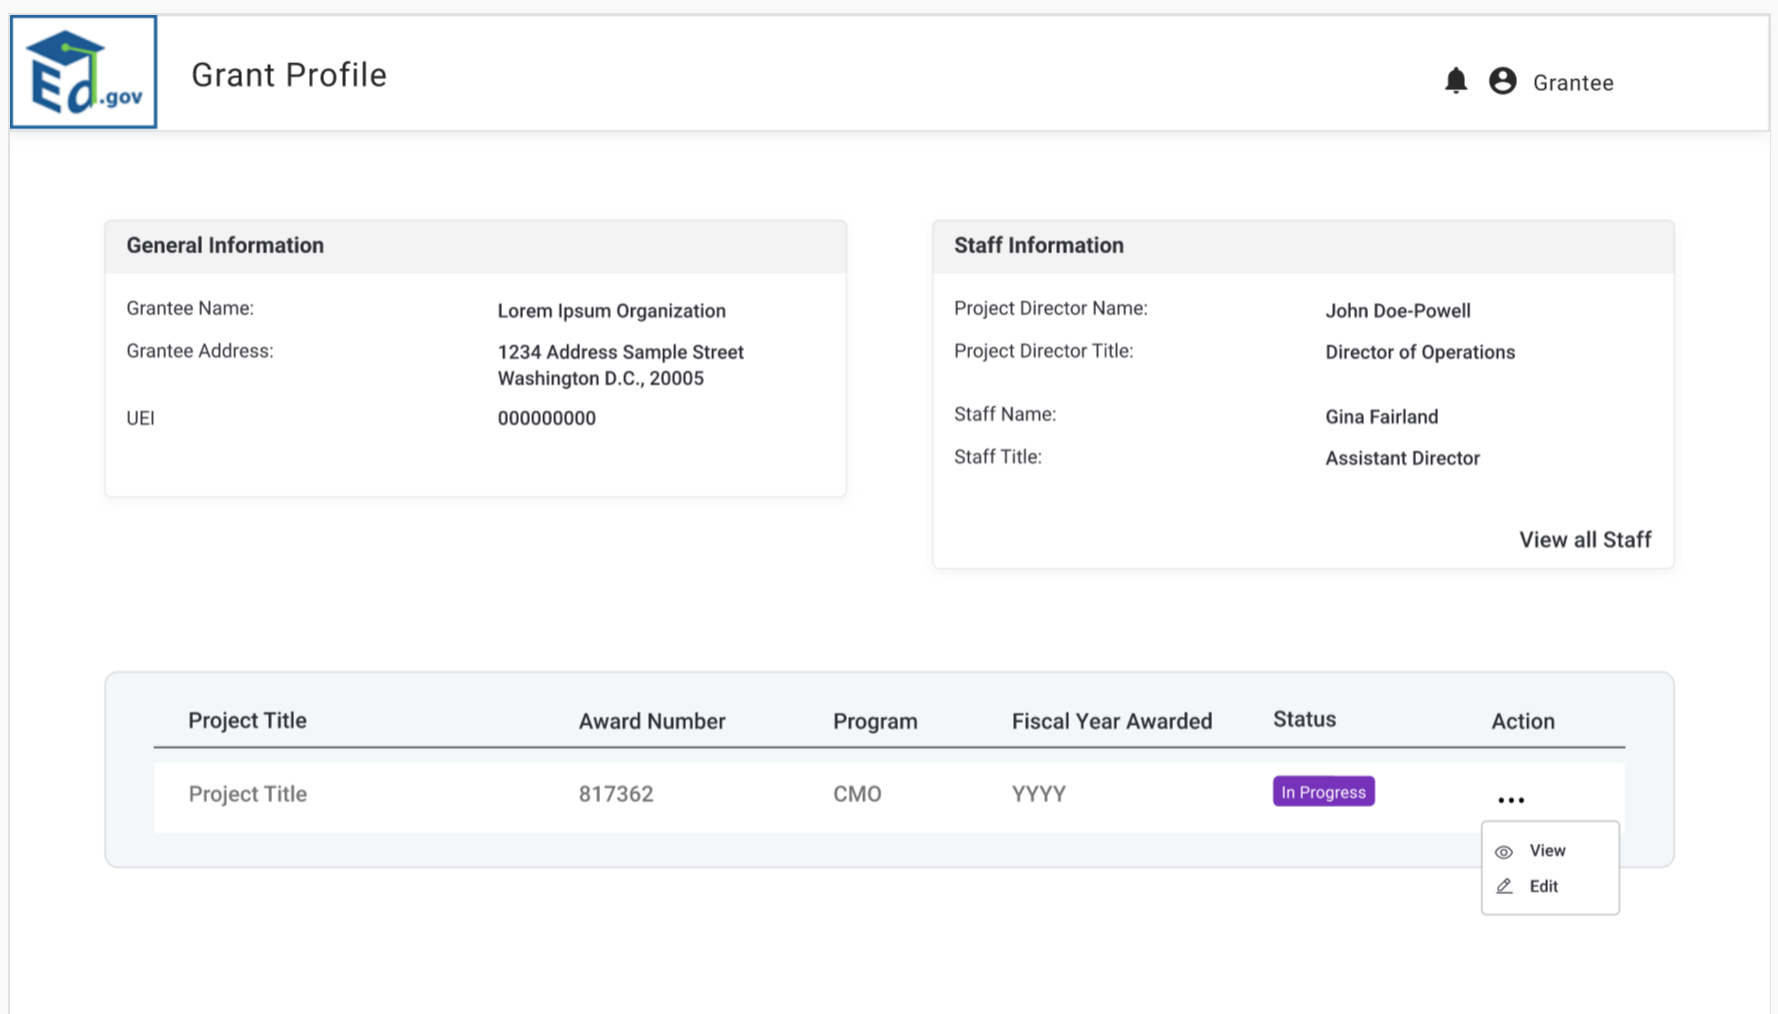Open notifications bell icon
Screen dimensions: 1778x1014
[1456, 81]
